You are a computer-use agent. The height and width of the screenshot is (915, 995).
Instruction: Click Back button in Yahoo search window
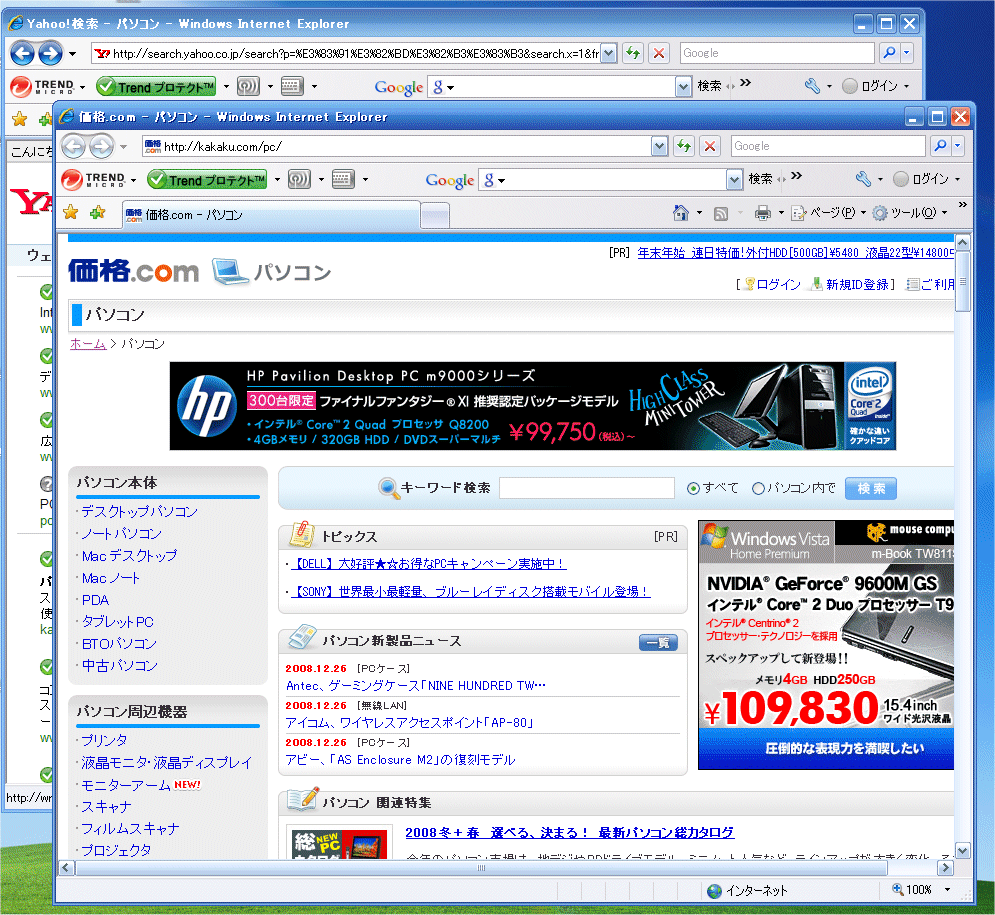(22, 53)
